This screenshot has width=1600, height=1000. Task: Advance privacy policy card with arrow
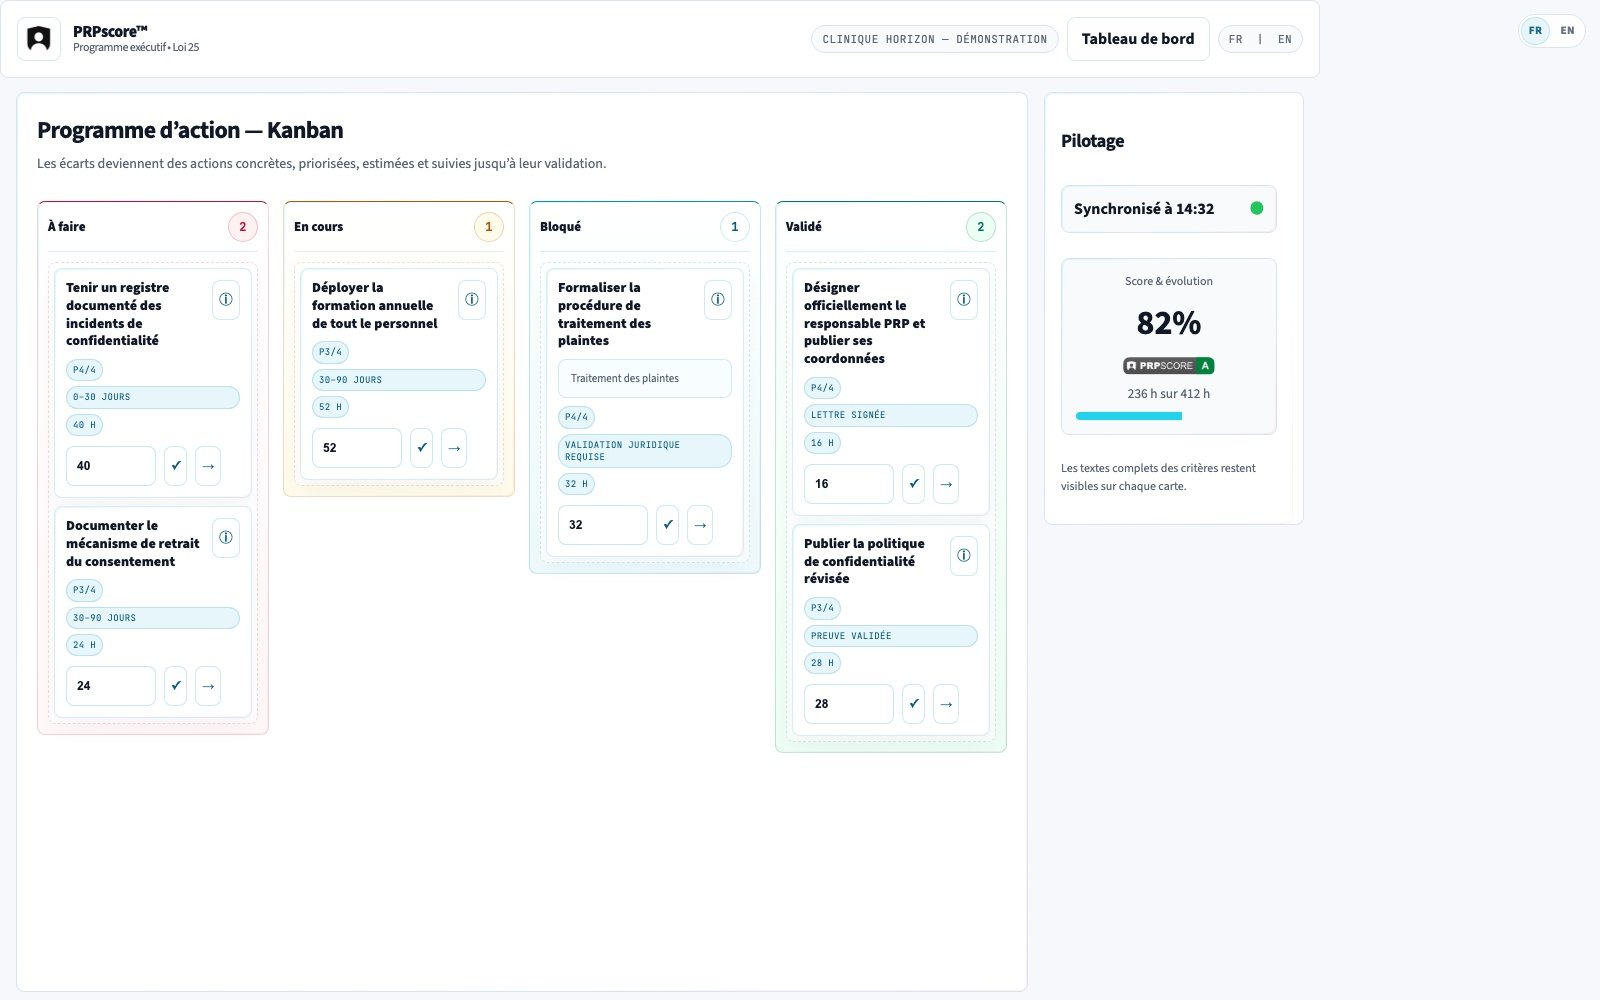pyautogui.click(x=946, y=704)
